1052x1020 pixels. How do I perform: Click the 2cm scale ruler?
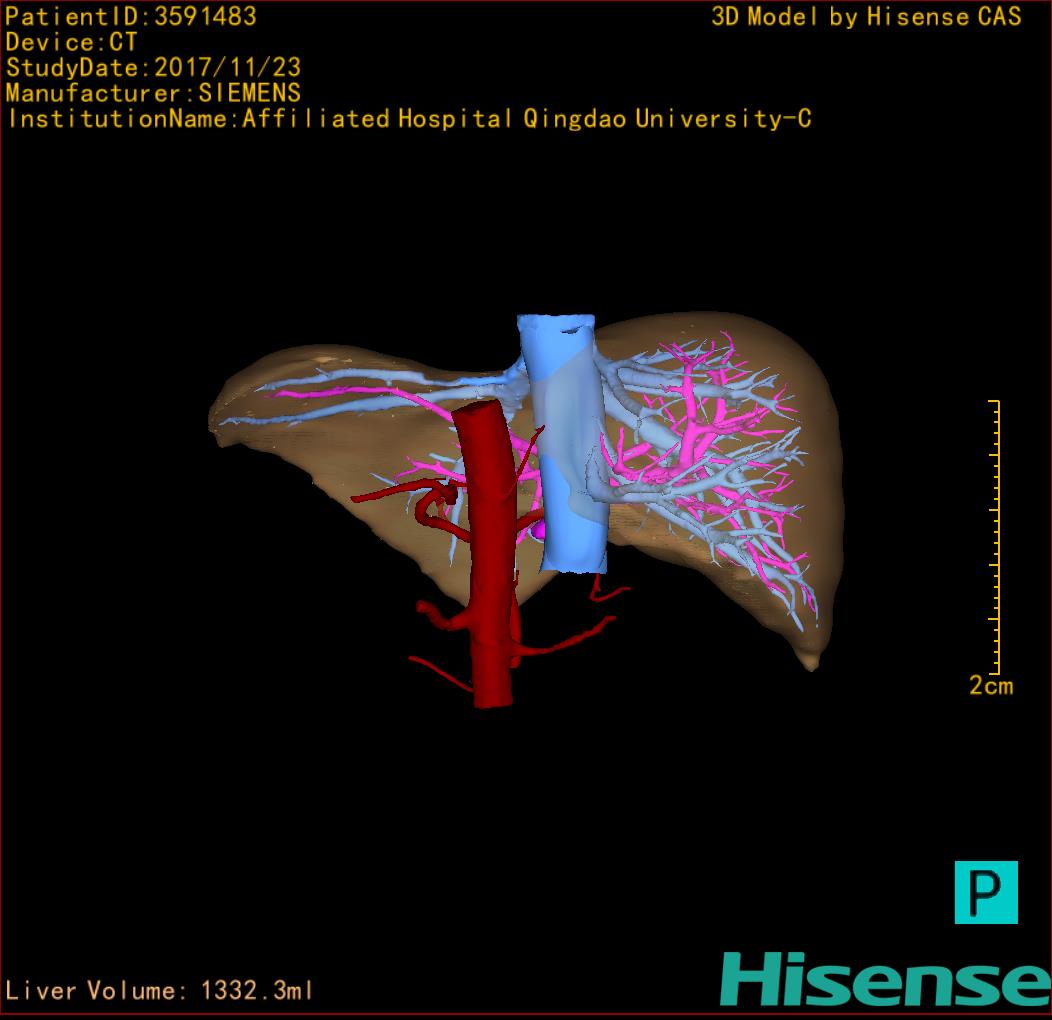click(x=994, y=537)
